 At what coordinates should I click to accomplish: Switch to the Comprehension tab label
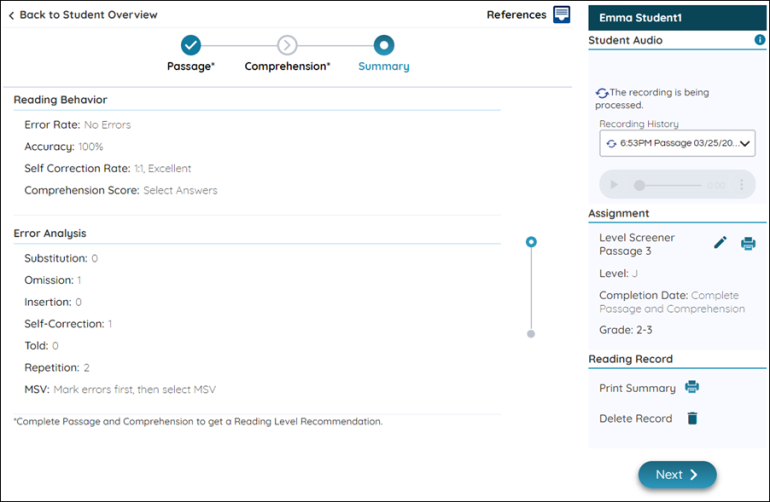tap(287, 66)
